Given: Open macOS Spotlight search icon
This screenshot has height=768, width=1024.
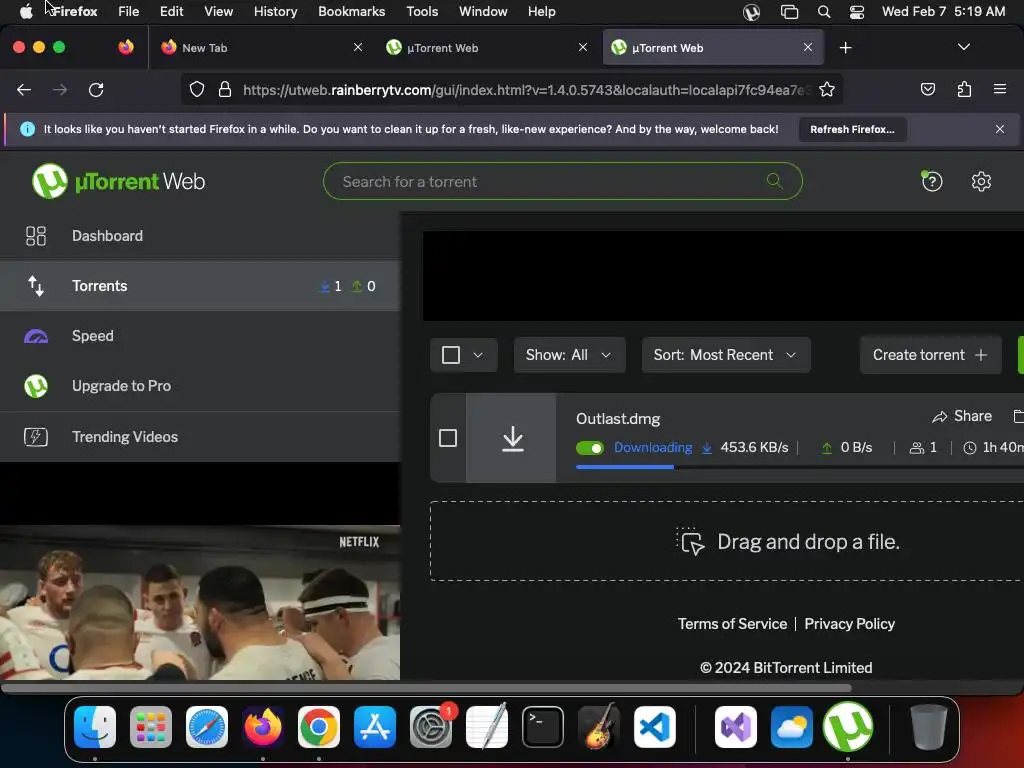Looking at the screenshot, I should click(x=824, y=12).
